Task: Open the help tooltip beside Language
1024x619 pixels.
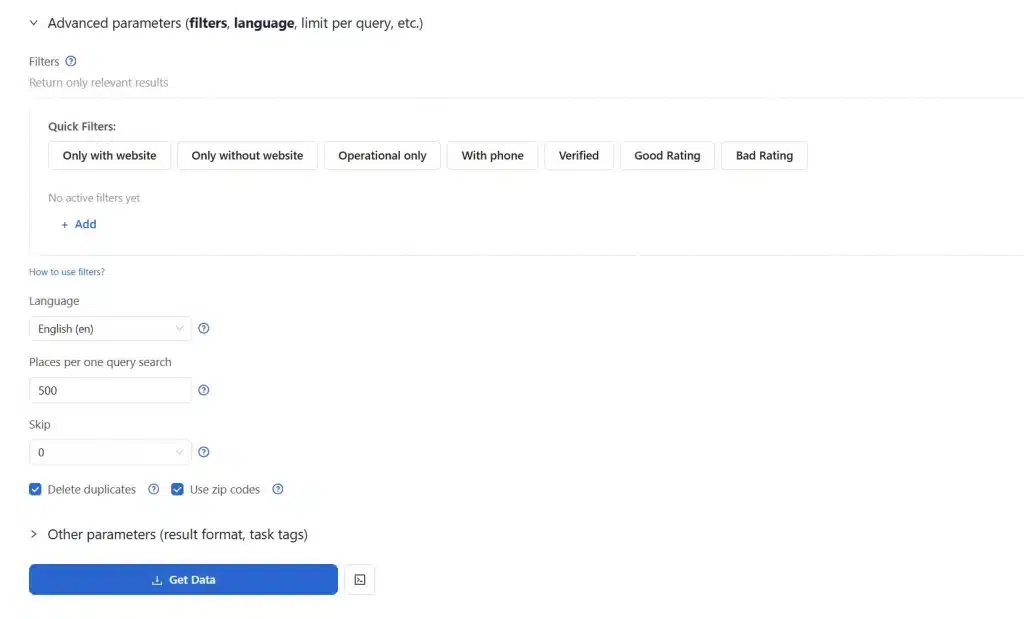Action: [x=204, y=328]
